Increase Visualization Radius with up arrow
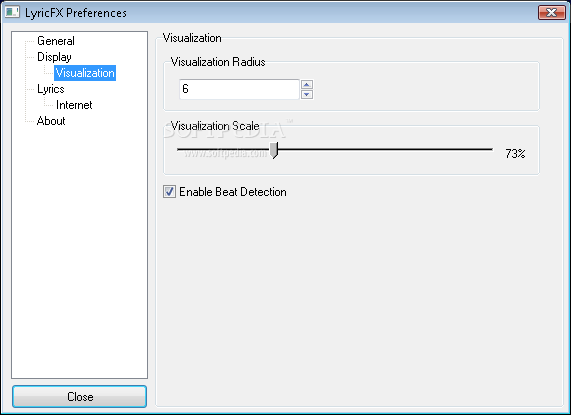The width and height of the screenshot is (571, 415). point(307,84)
